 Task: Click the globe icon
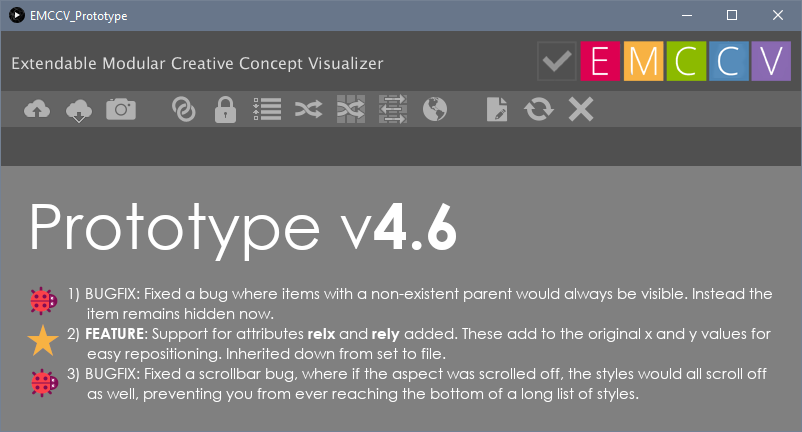click(435, 109)
